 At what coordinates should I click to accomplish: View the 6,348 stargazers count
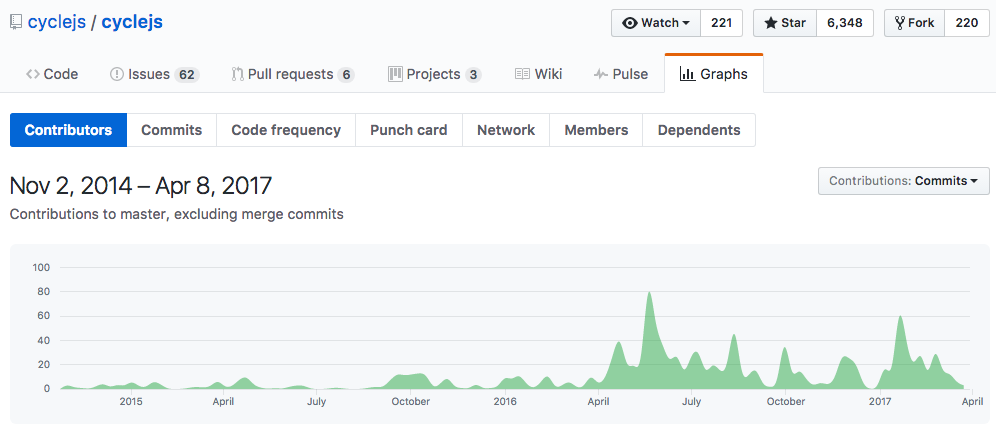tap(845, 23)
